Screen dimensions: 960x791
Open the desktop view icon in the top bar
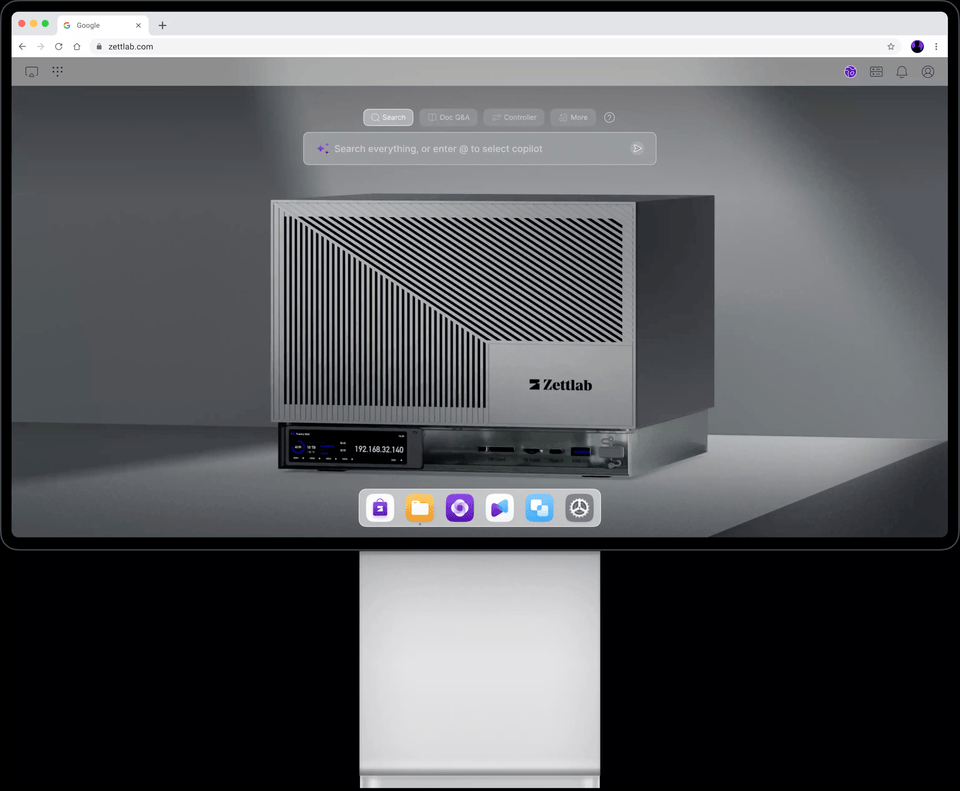[32, 72]
